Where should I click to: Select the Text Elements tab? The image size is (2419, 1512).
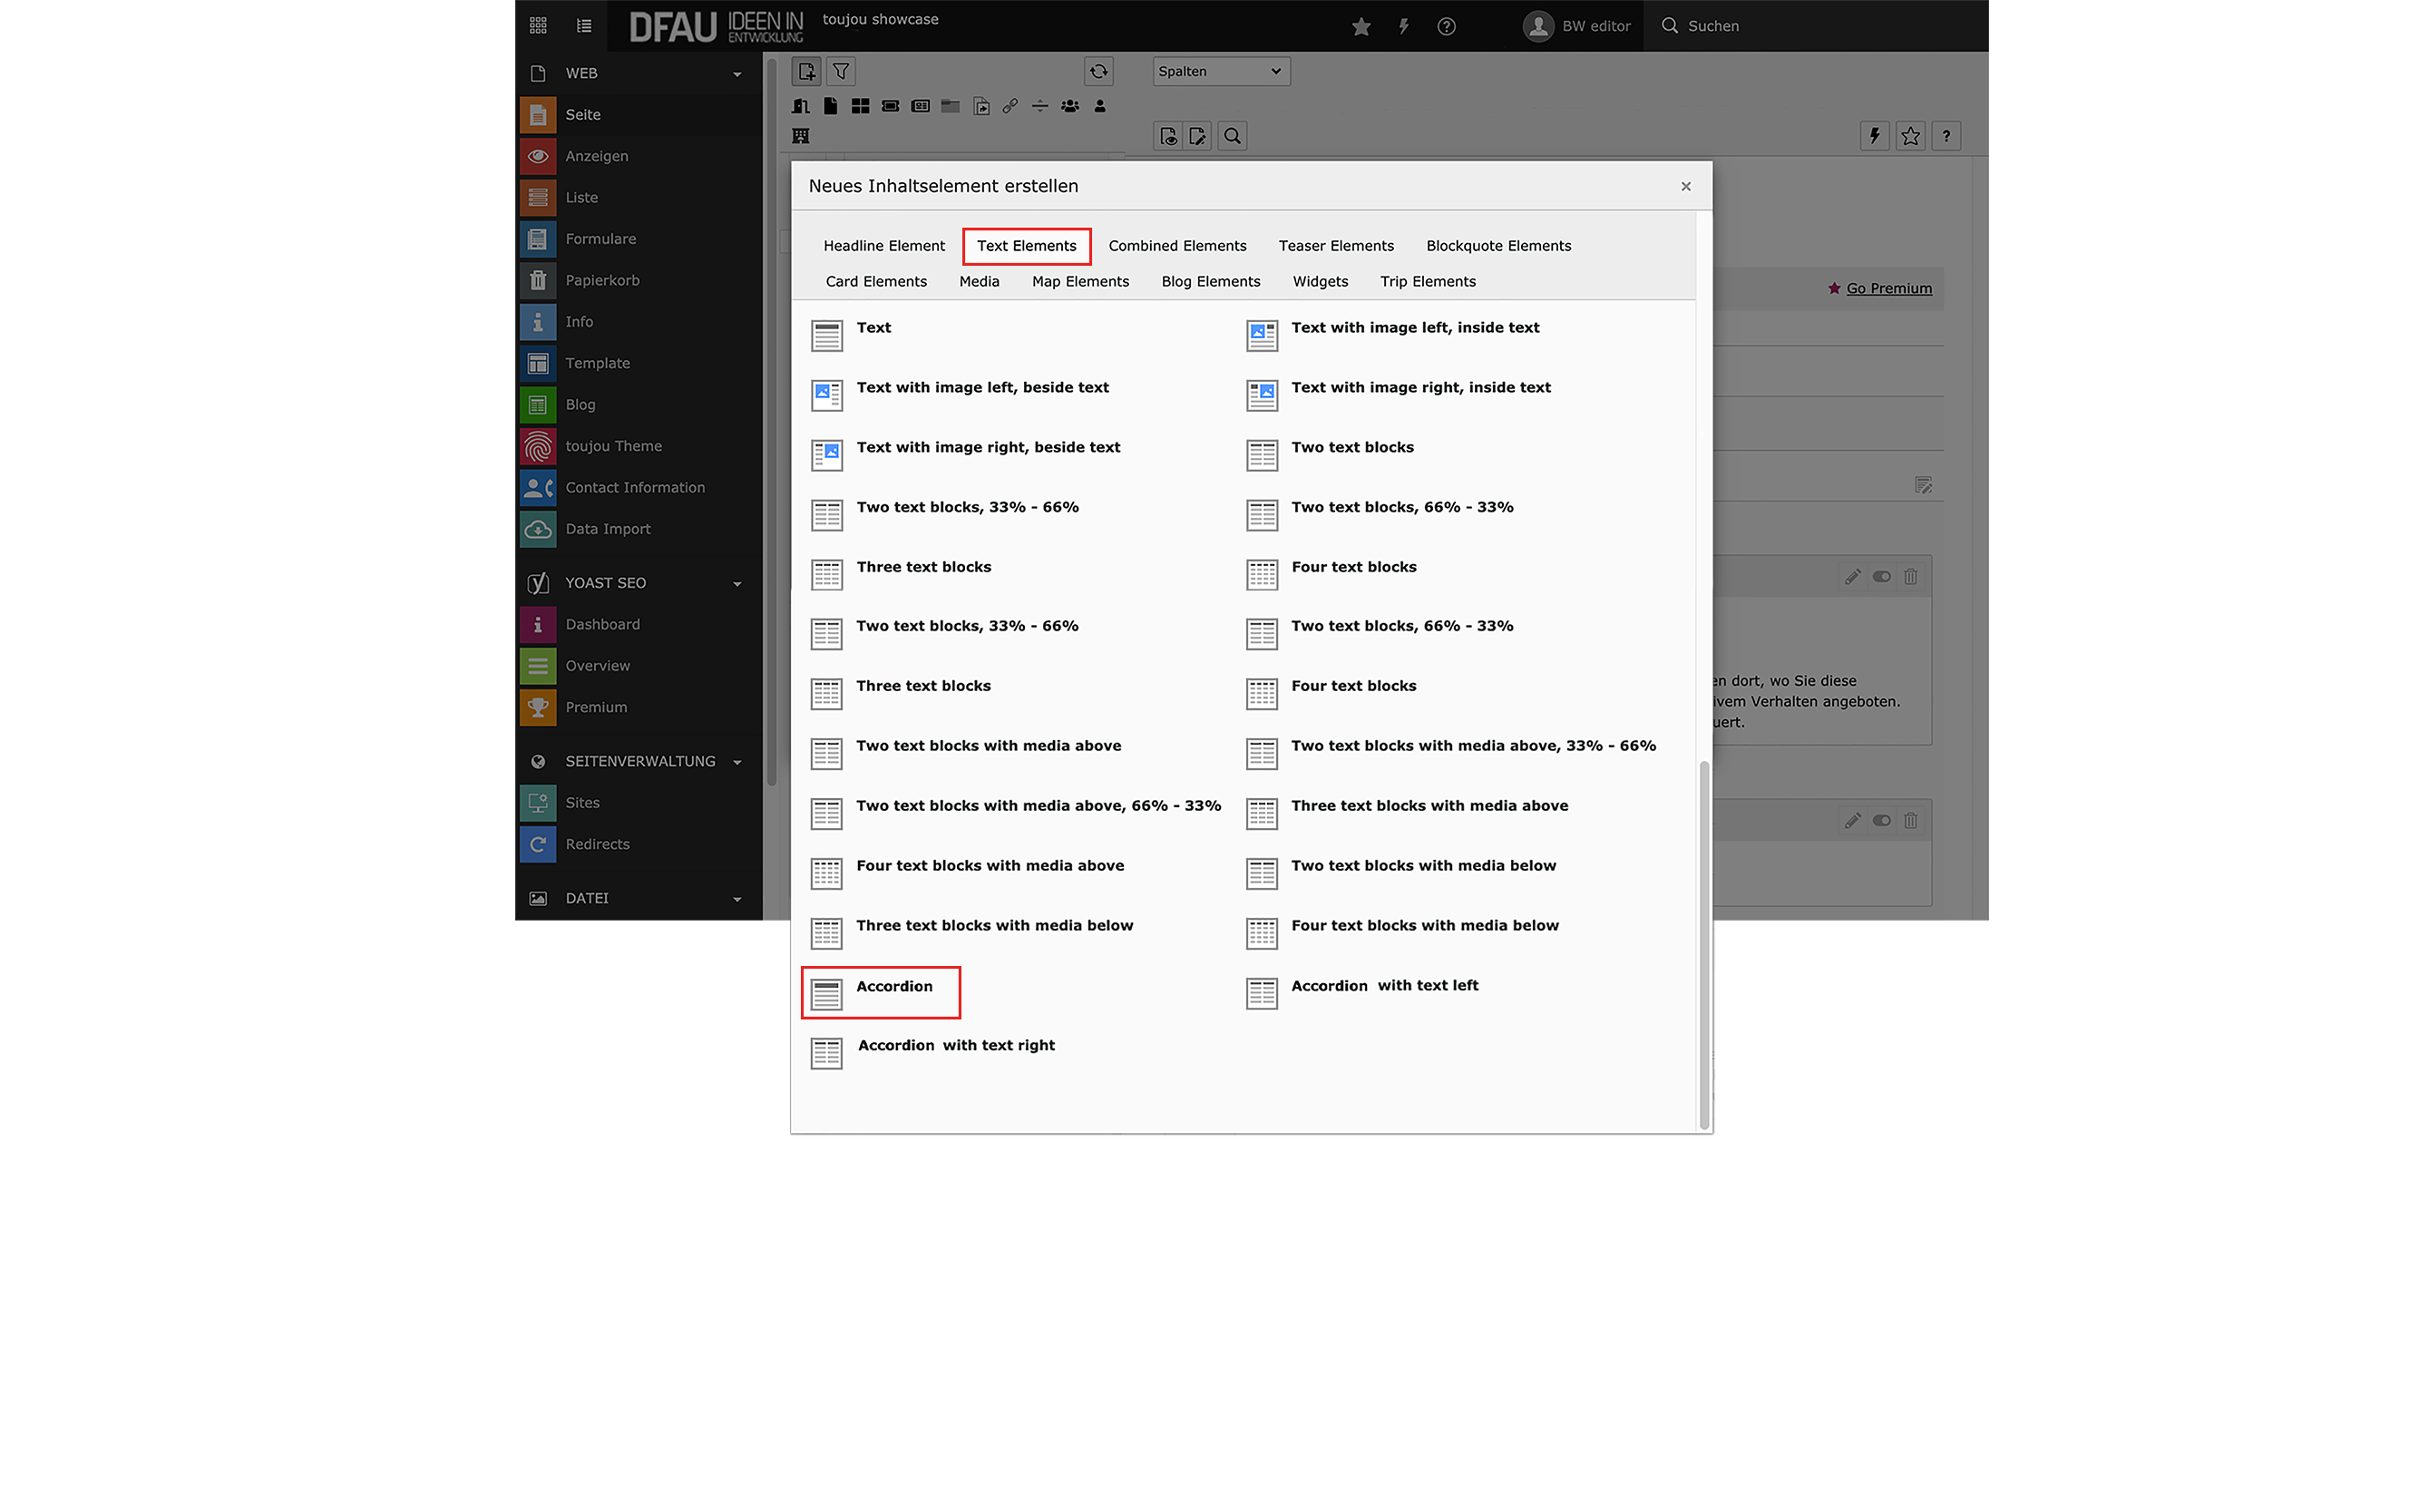coord(1027,246)
